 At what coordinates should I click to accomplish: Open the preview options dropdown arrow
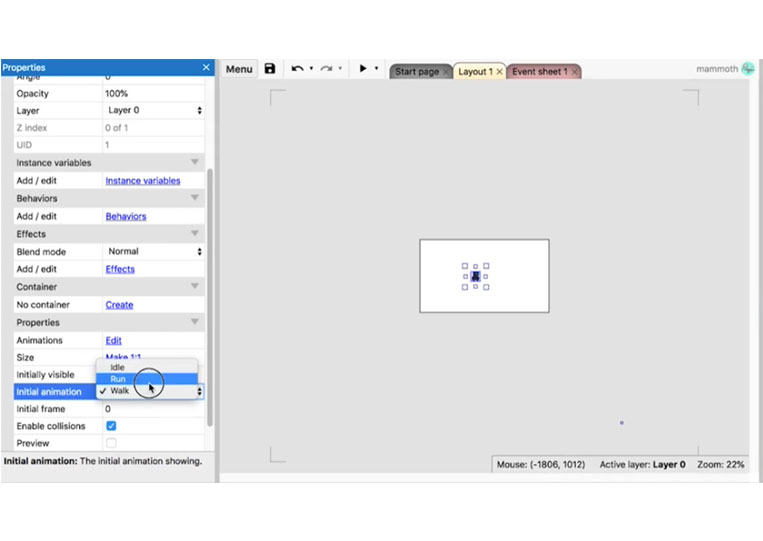[376, 69]
